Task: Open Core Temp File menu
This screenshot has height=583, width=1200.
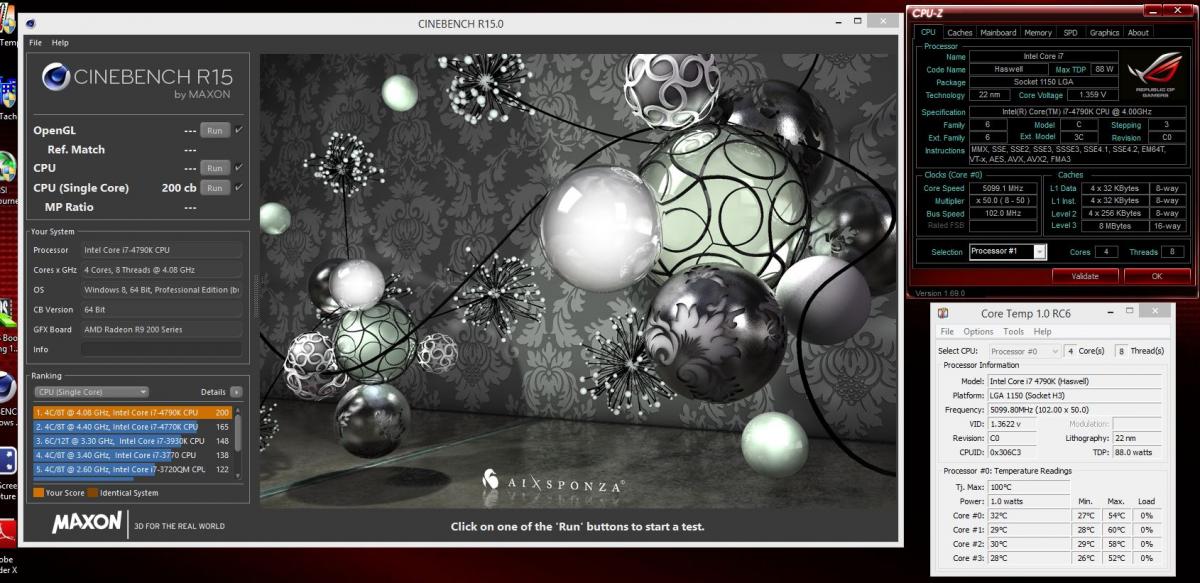Action: click(x=947, y=332)
